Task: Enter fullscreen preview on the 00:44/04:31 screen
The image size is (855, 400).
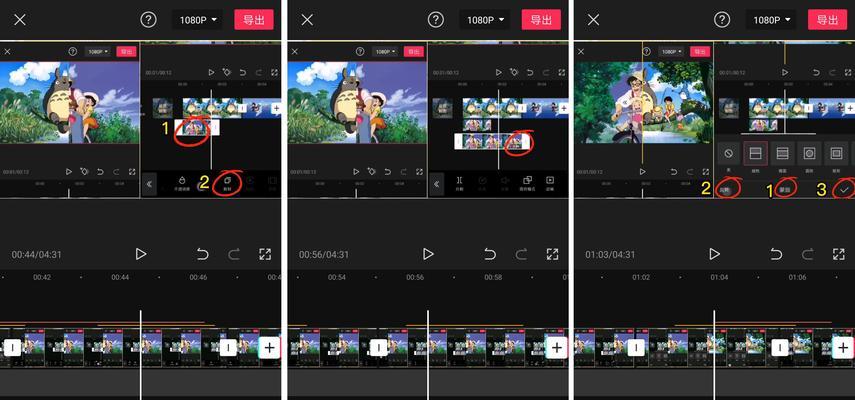Action: pos(266,254)
